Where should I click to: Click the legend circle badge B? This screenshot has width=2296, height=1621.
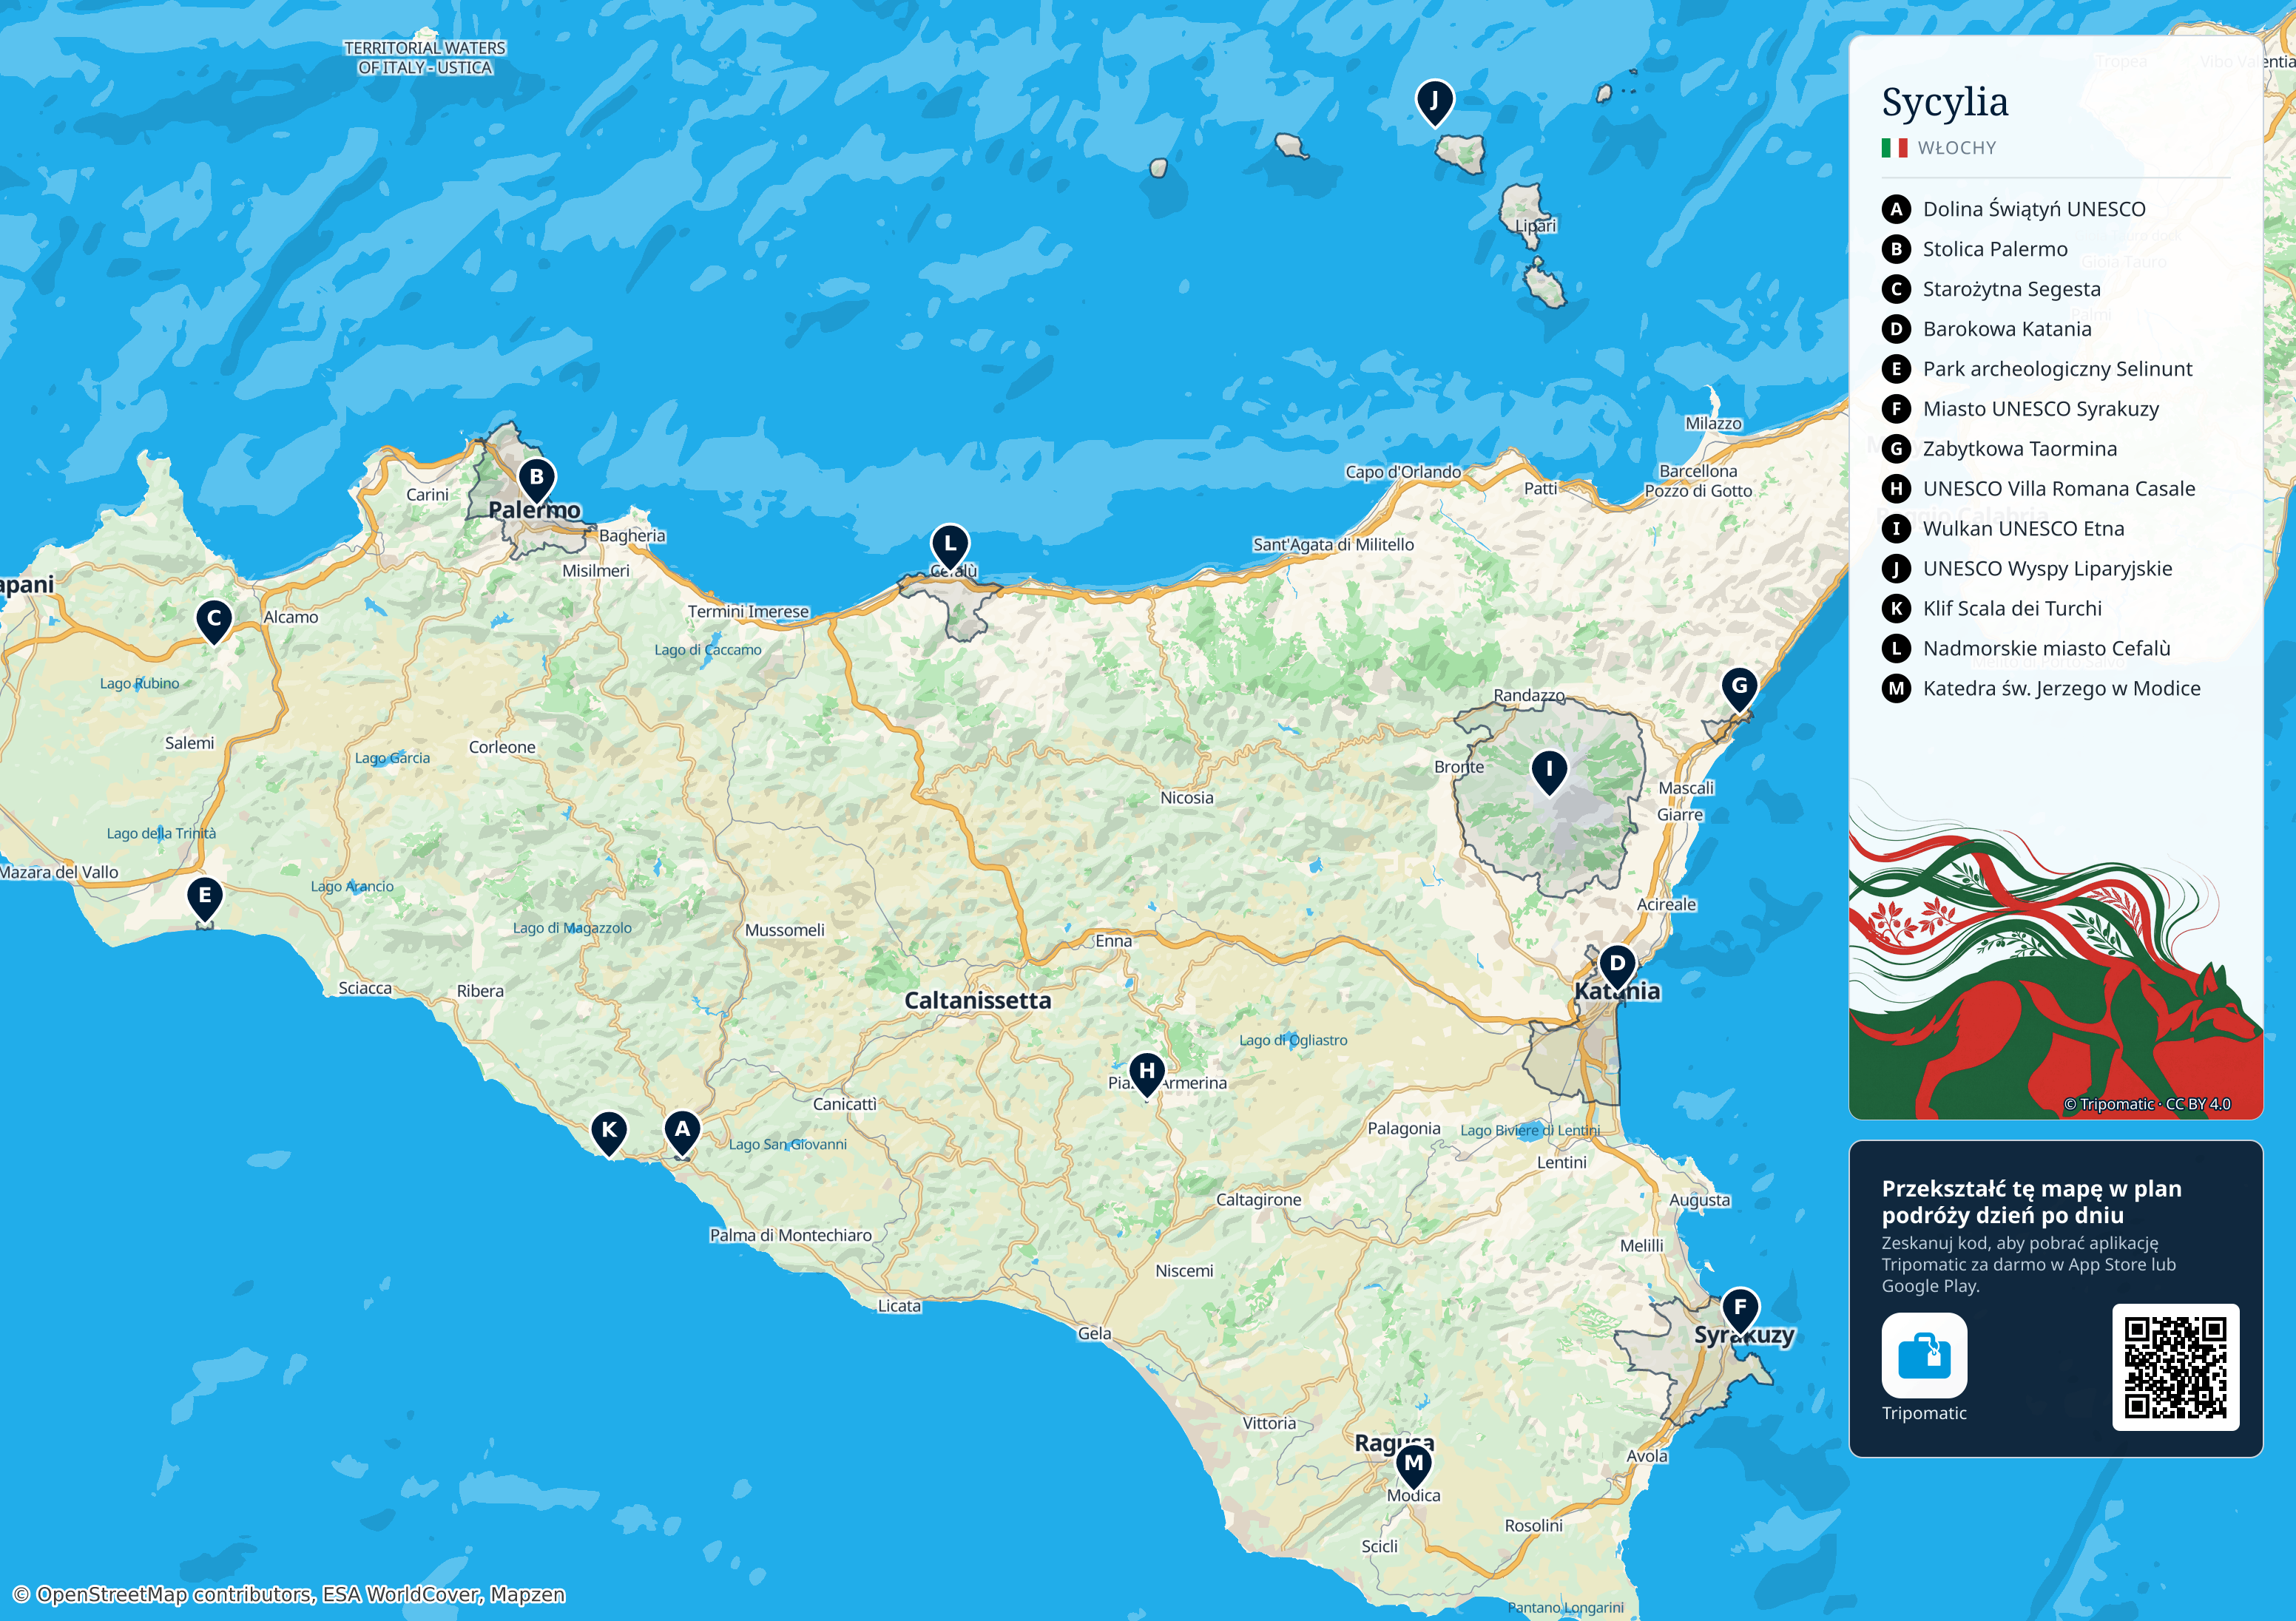click(1896, 249)
